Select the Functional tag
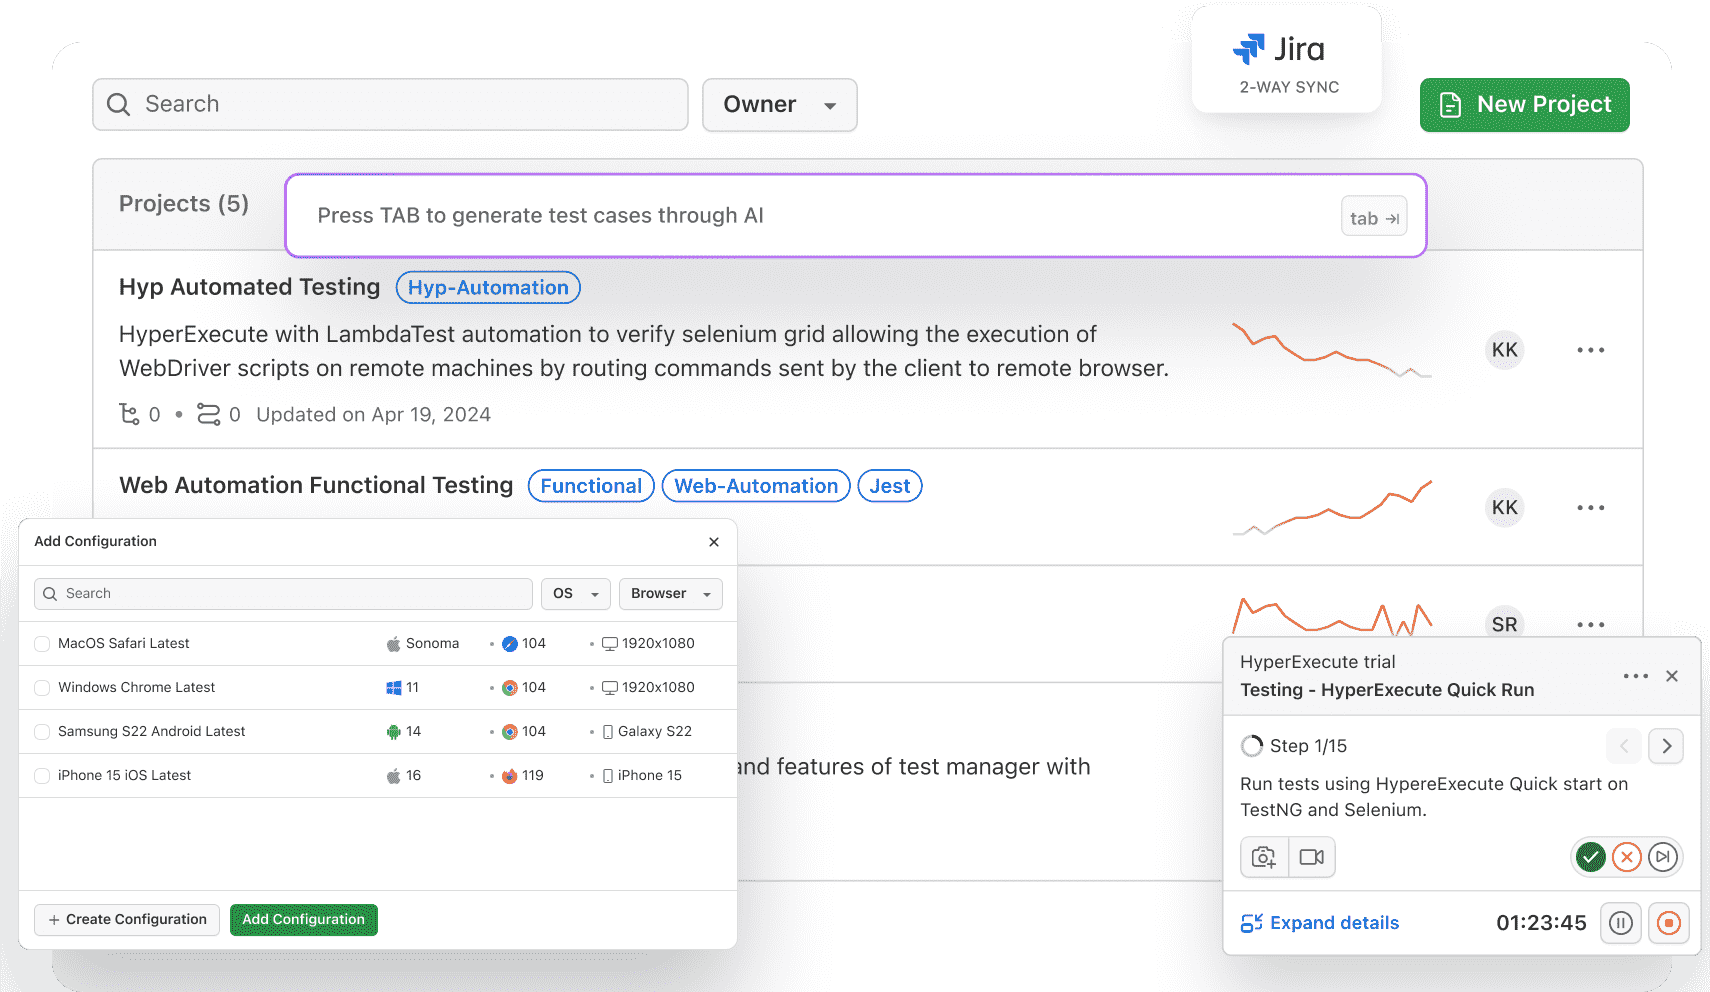Screen dimensions: 1710x992 tap(591, 486)
